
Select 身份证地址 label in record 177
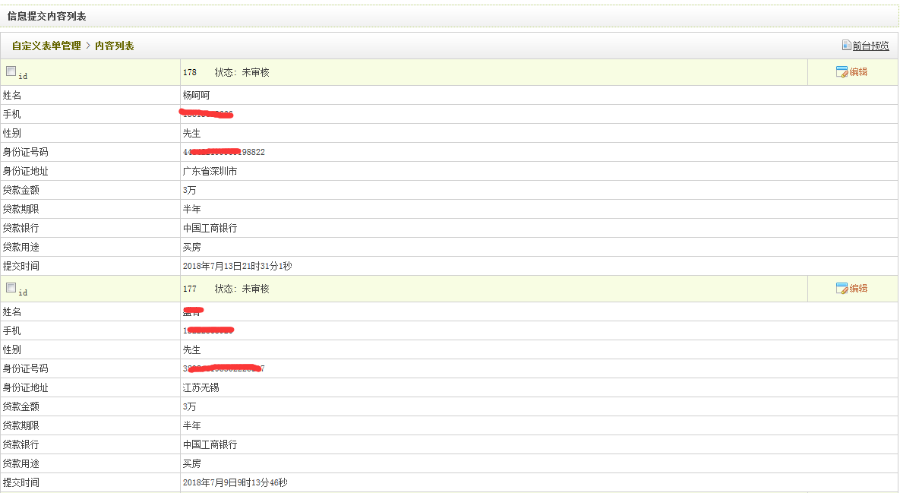coord(25,387)
